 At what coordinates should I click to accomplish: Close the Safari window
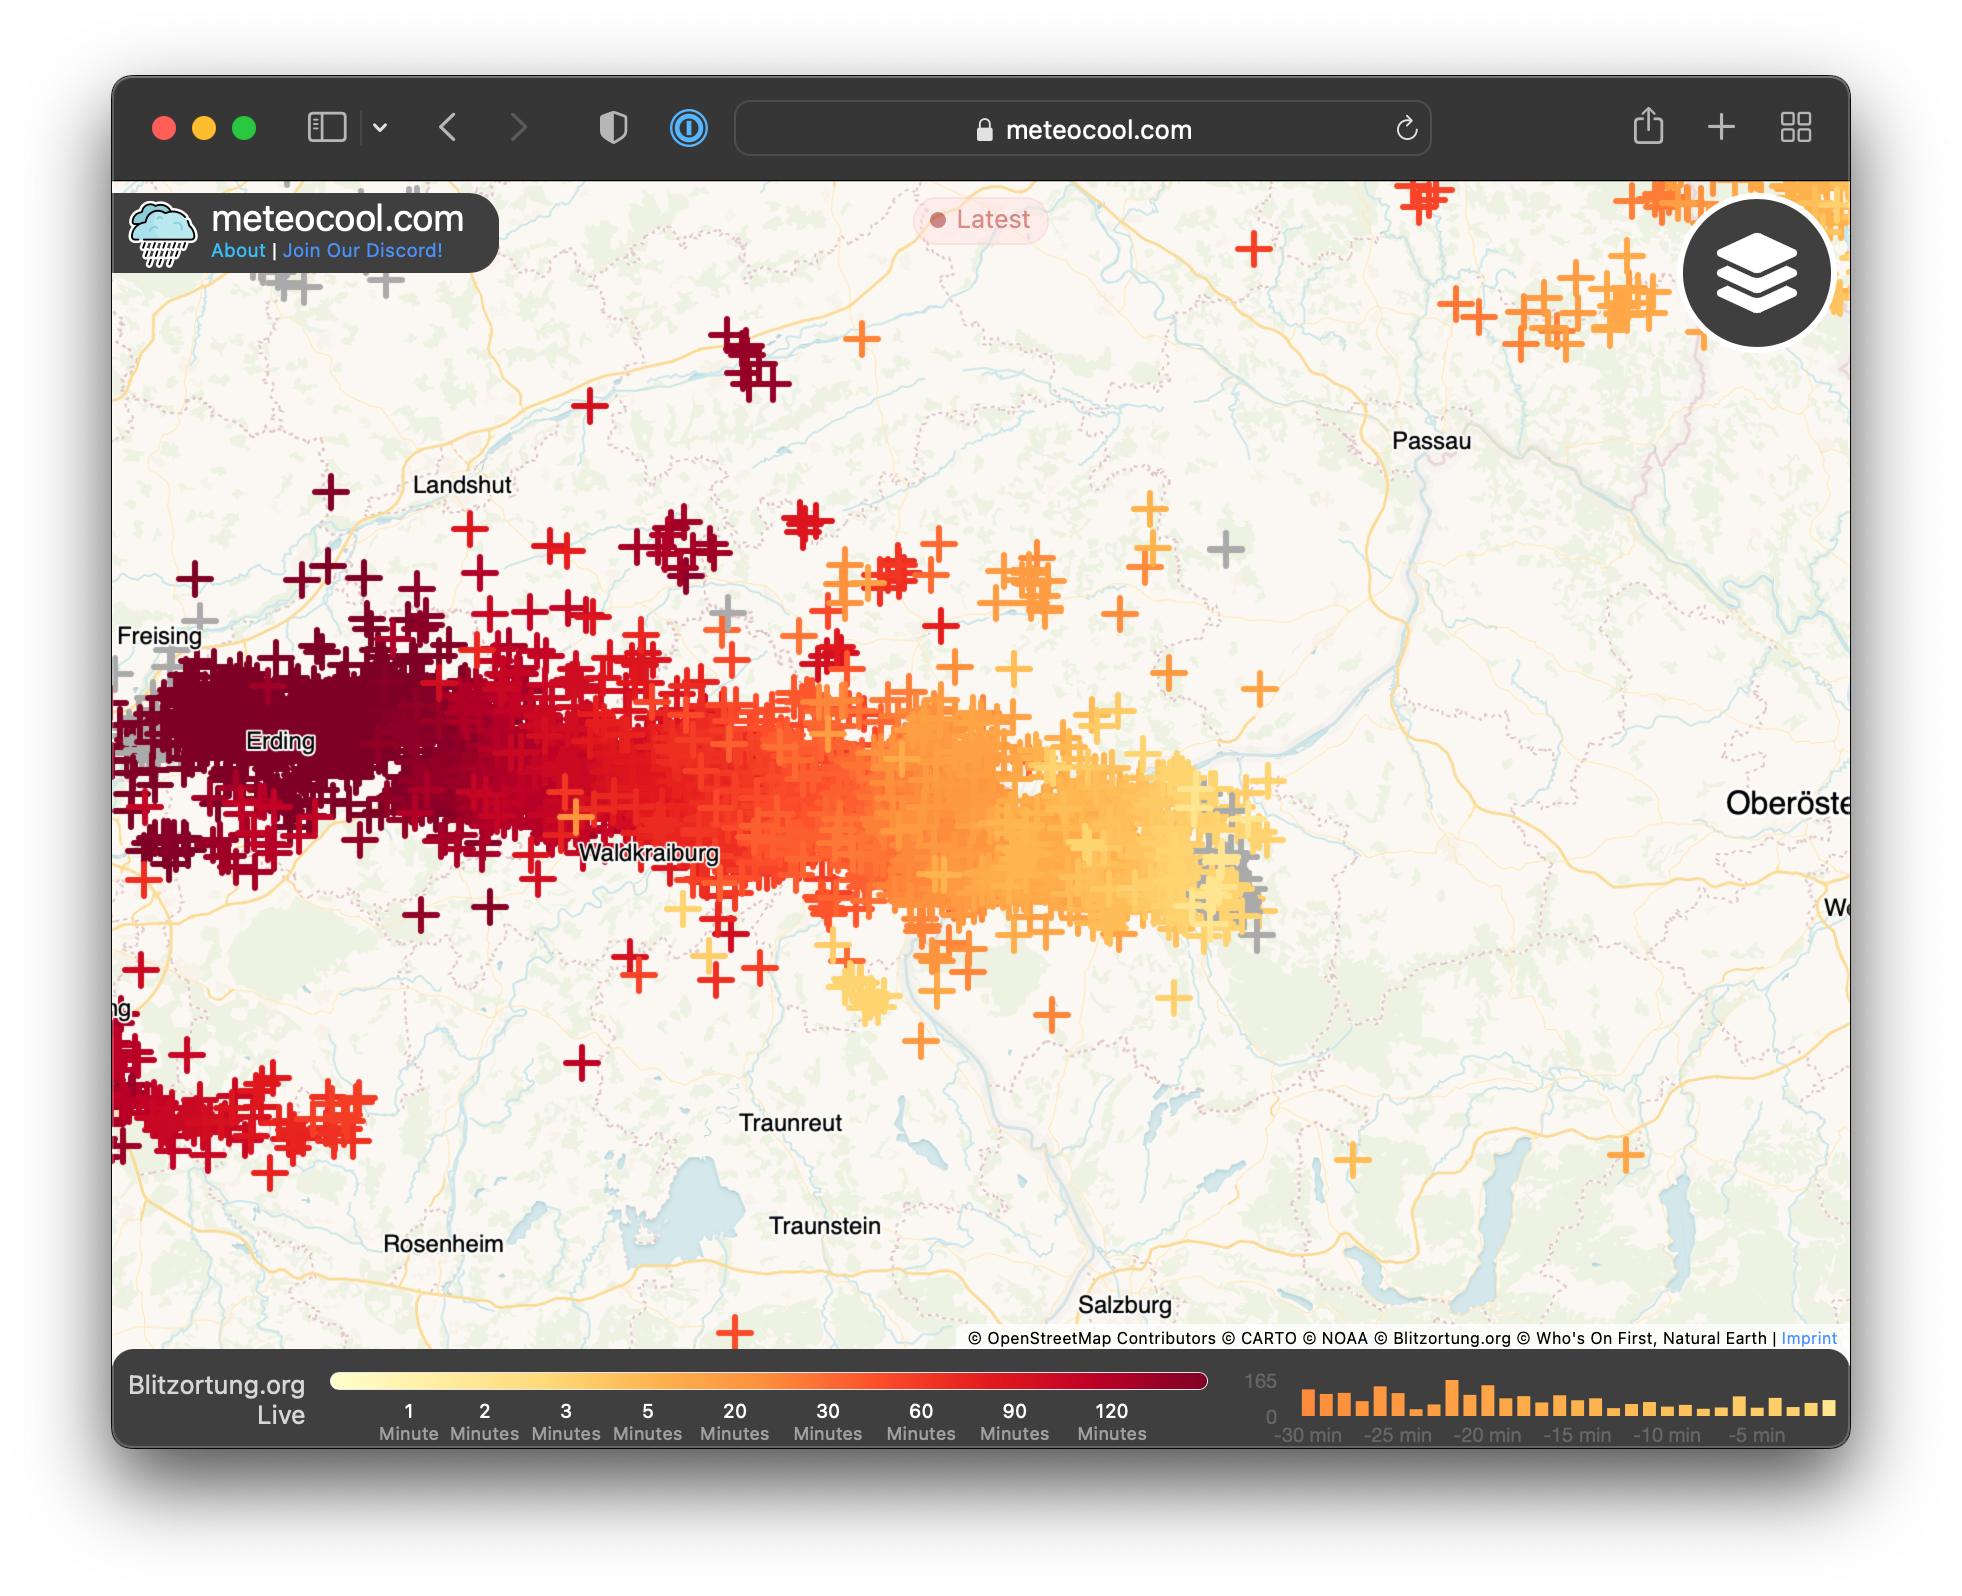click(164, 128)
